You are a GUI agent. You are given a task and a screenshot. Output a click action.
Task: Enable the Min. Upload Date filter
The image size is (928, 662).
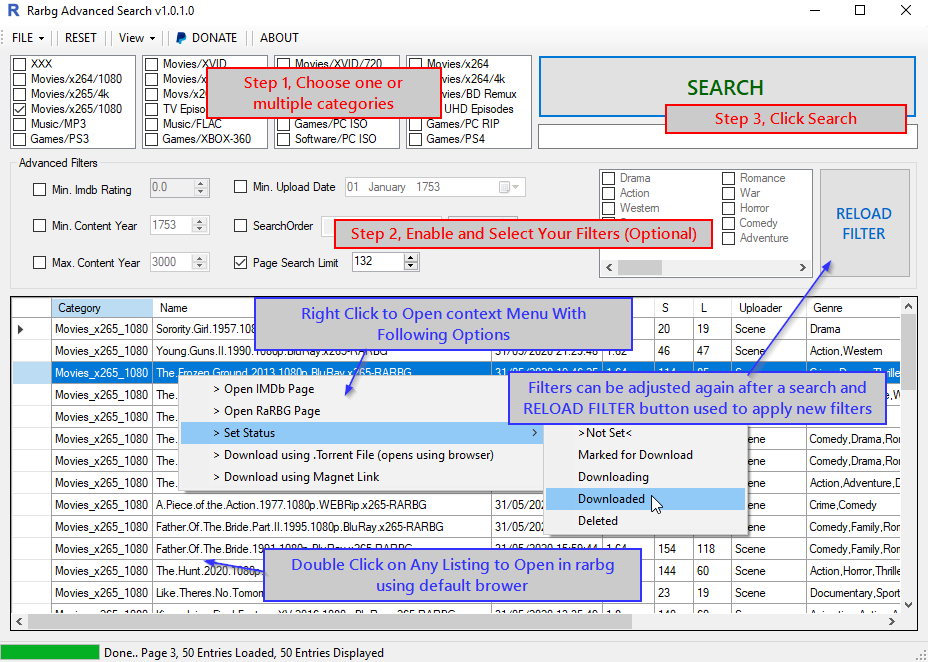[240, 187]
